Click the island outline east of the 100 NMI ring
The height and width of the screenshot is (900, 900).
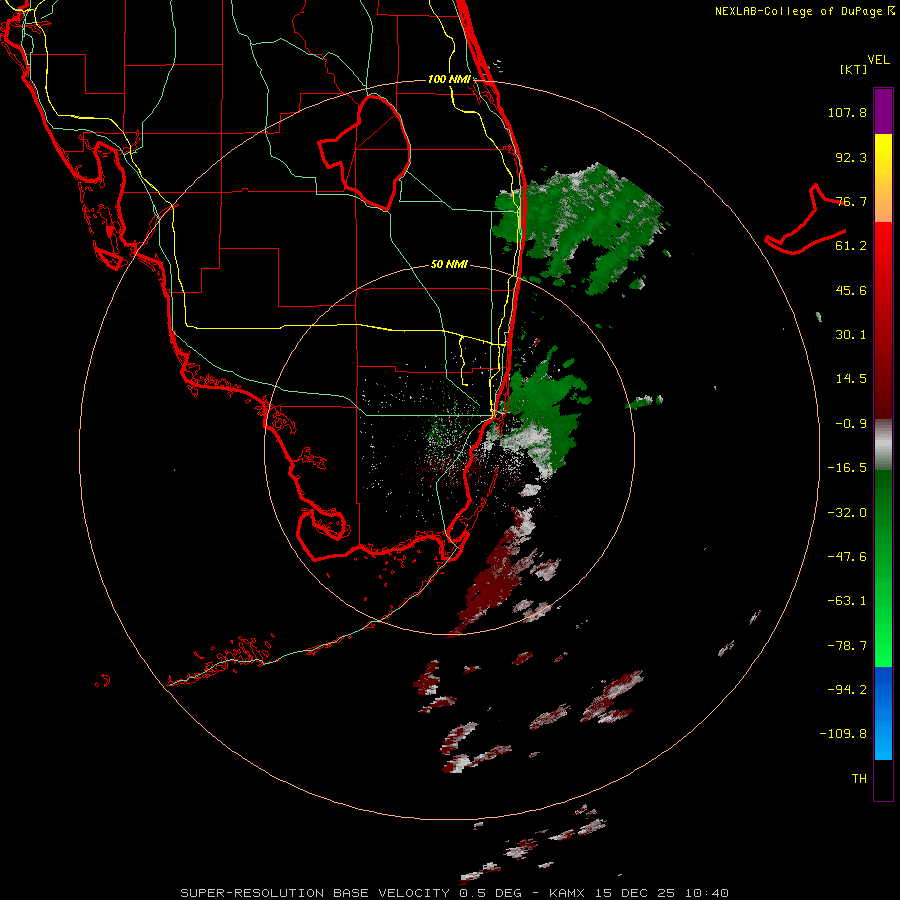(x=805, y=220)
